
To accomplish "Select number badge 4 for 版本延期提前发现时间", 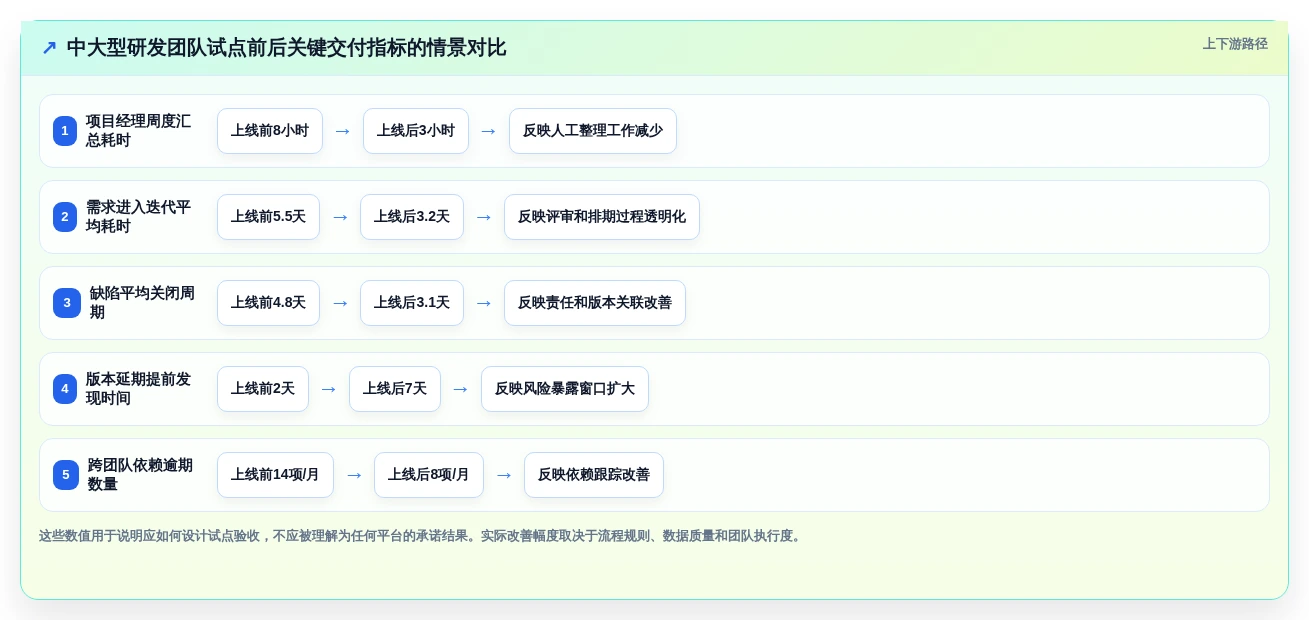I will point(65,389).
